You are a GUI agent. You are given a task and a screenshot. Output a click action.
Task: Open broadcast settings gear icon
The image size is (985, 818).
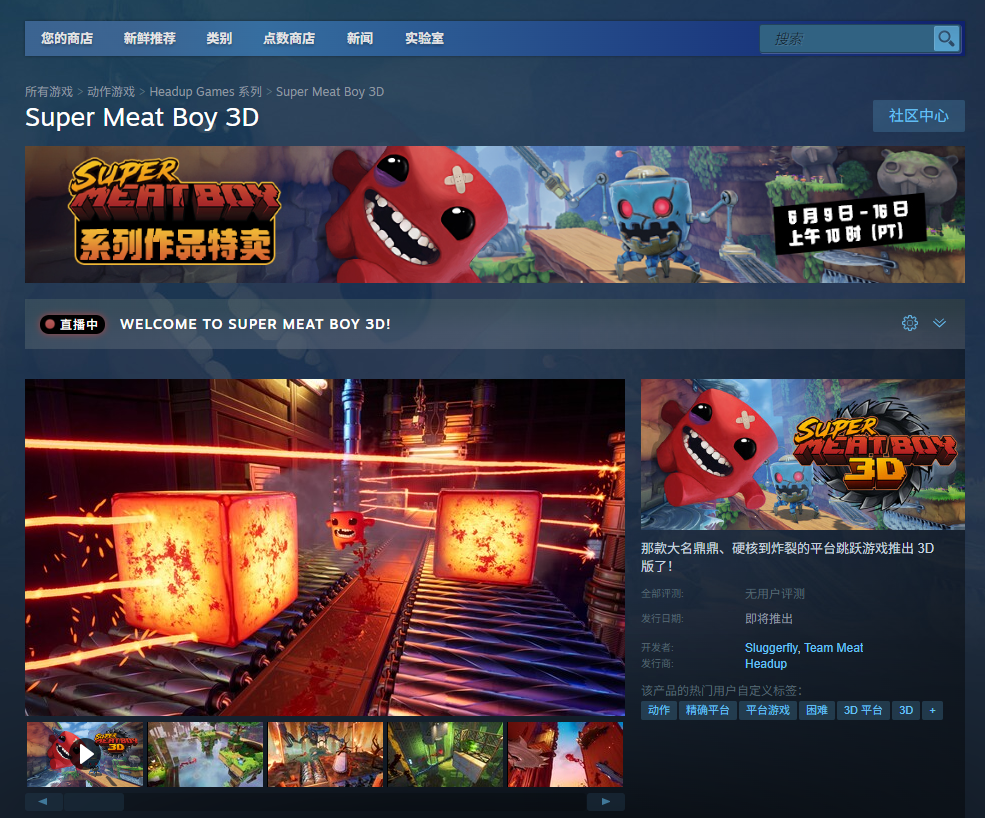pos(910,323)
